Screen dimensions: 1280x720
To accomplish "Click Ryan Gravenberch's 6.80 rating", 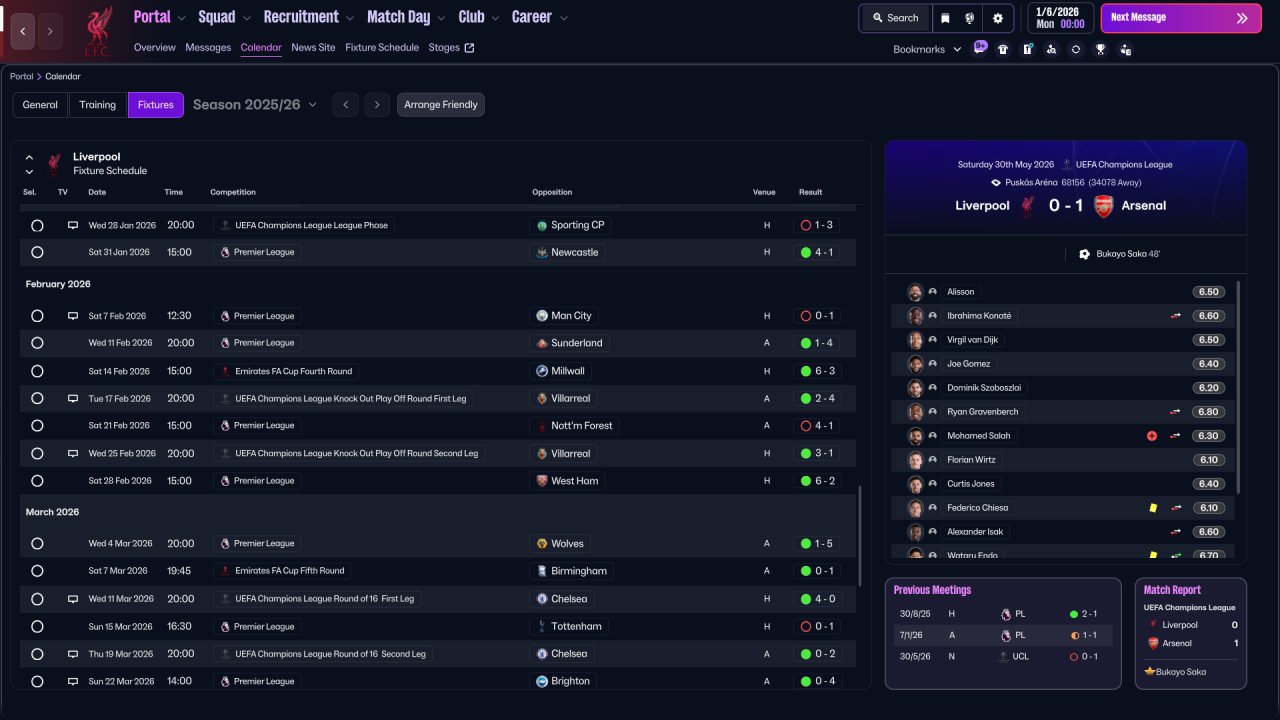I will click(1208, 412).
